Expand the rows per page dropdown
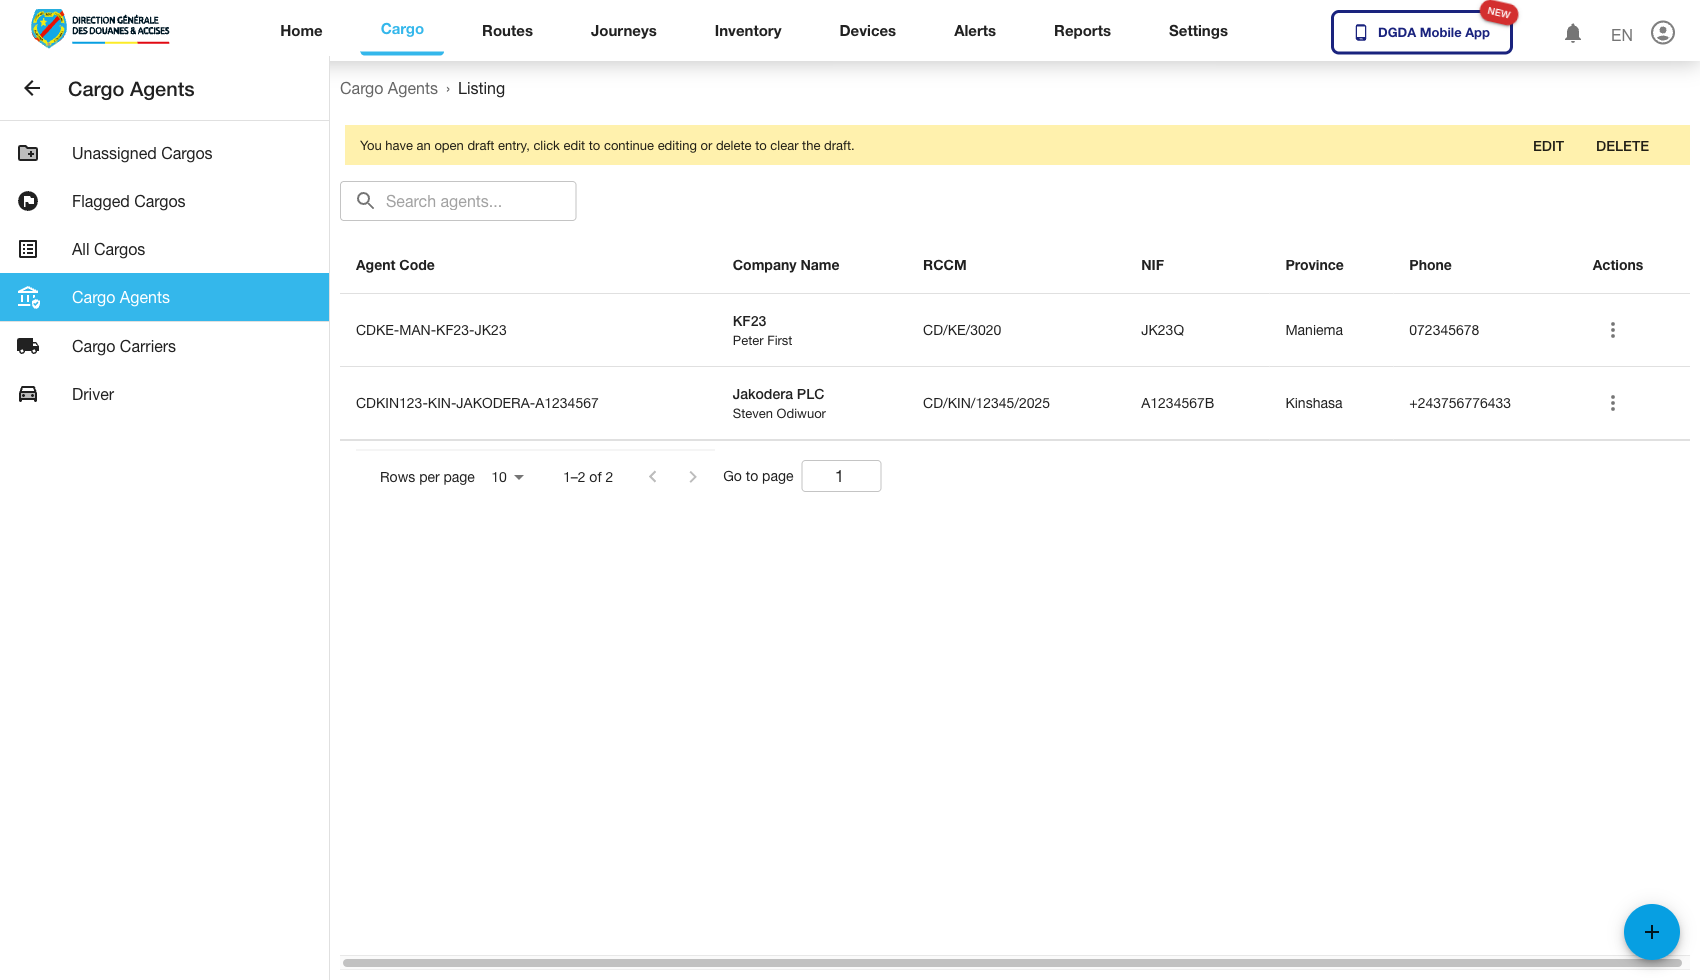Viewport: 1700px width, 980px height. click(508, 477)
